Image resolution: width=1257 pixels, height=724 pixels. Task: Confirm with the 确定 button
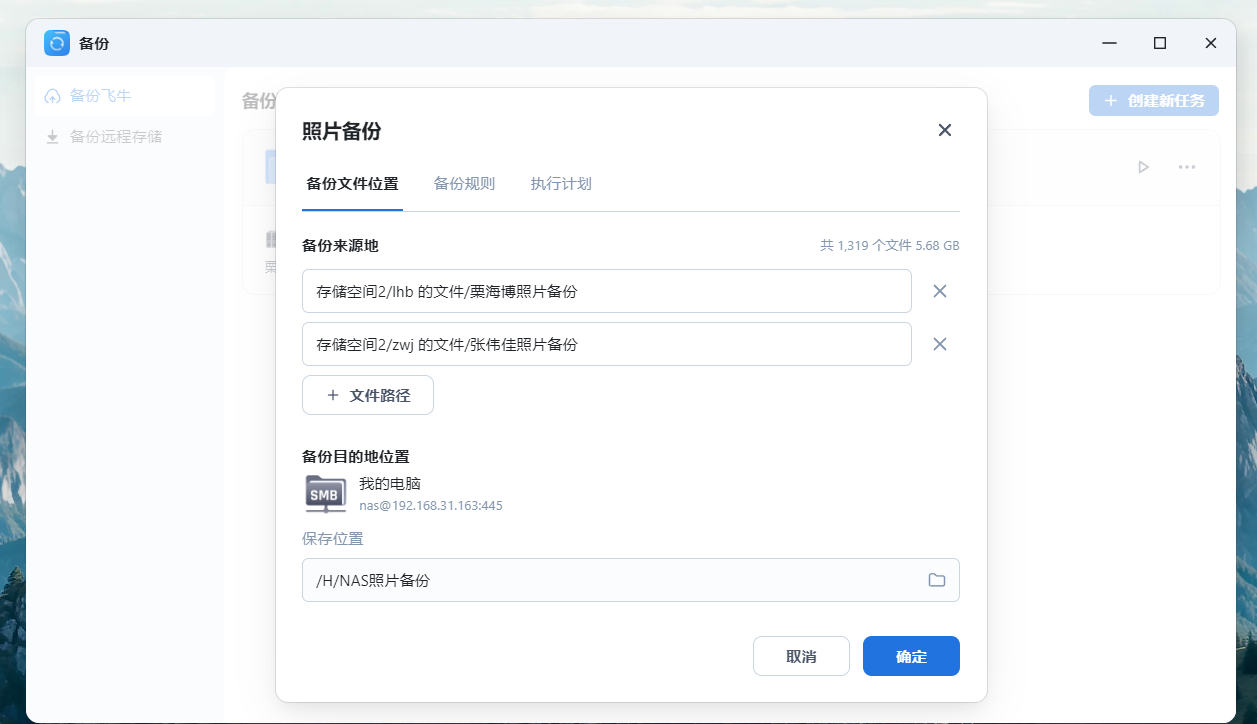[911, 656]
